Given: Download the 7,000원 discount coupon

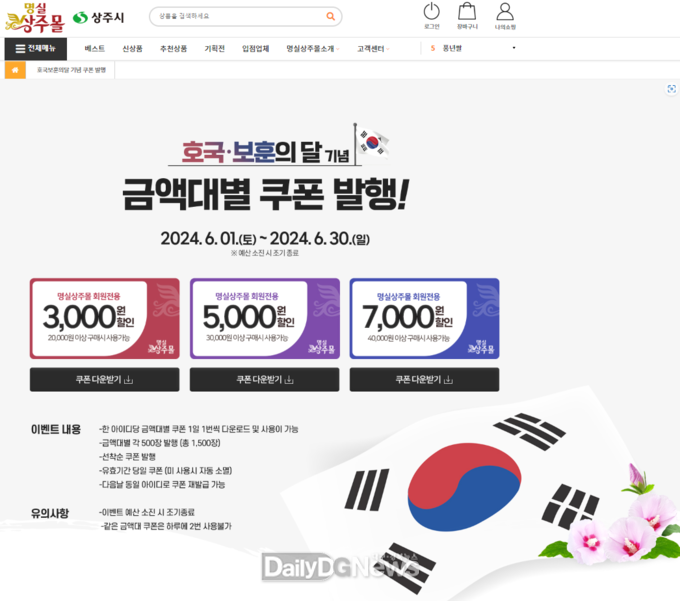Looking at the screenshot, I should click(x=425, y=379).
